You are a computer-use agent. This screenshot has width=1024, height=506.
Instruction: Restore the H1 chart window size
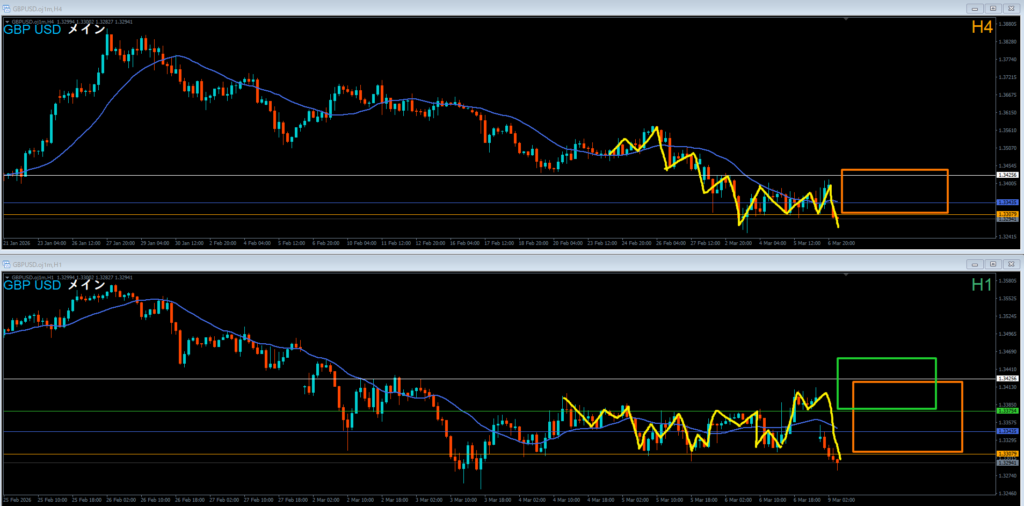coord(993,264)
